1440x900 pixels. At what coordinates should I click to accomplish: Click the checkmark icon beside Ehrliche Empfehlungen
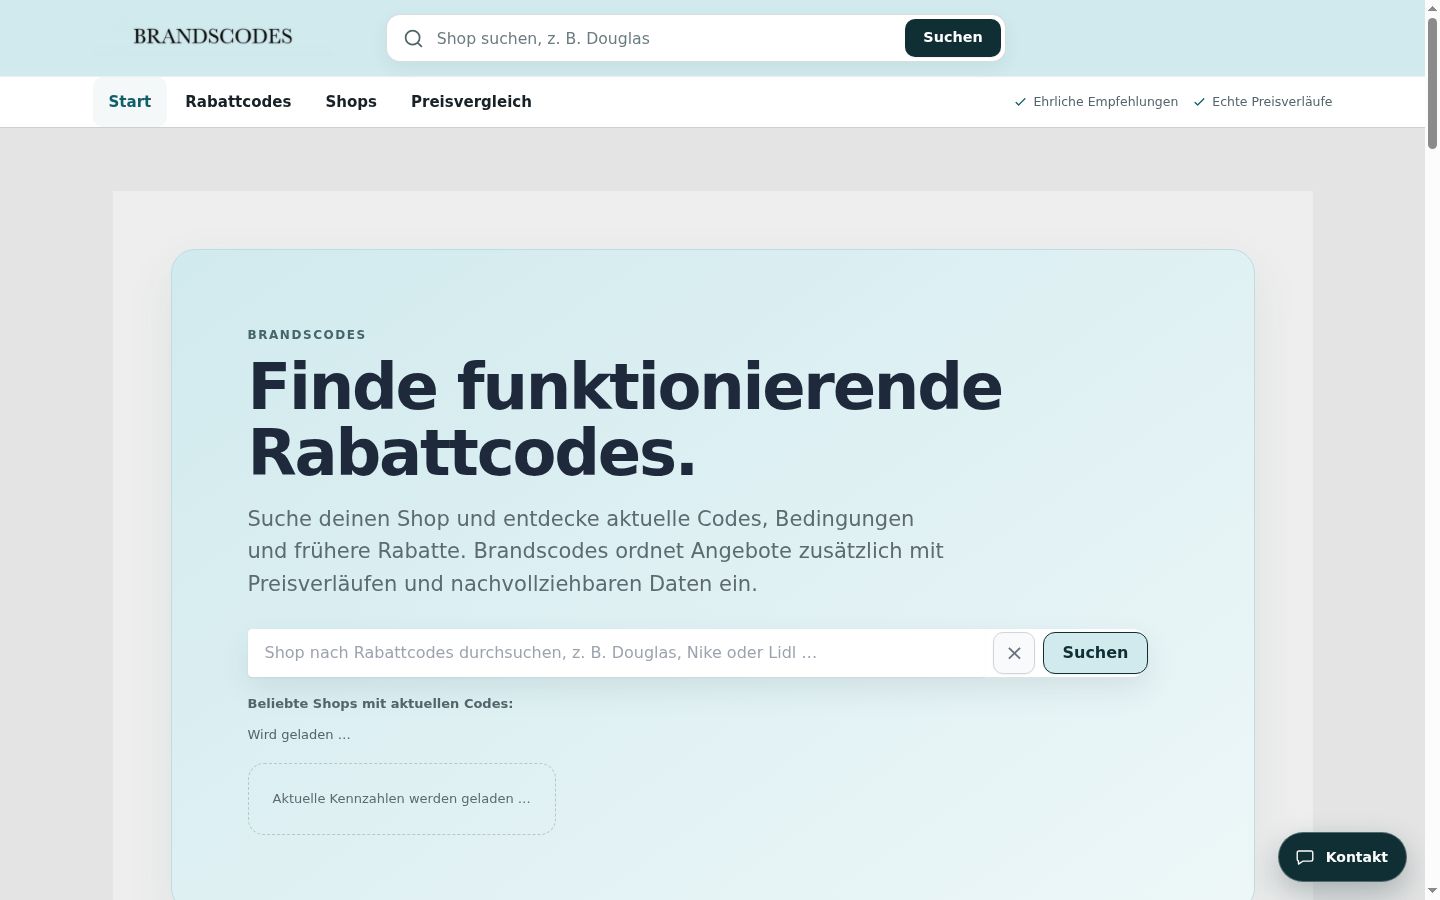(x=1020, y=102)
